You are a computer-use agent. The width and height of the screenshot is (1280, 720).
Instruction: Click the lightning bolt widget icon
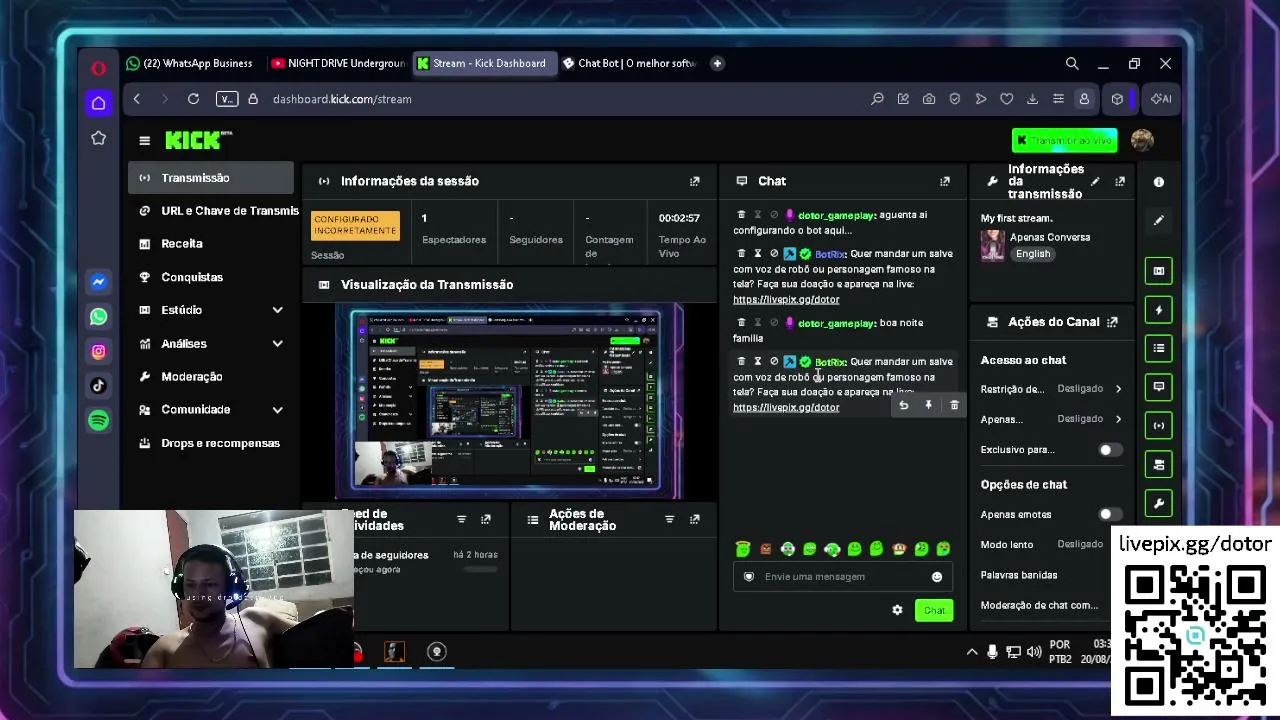1158,310
